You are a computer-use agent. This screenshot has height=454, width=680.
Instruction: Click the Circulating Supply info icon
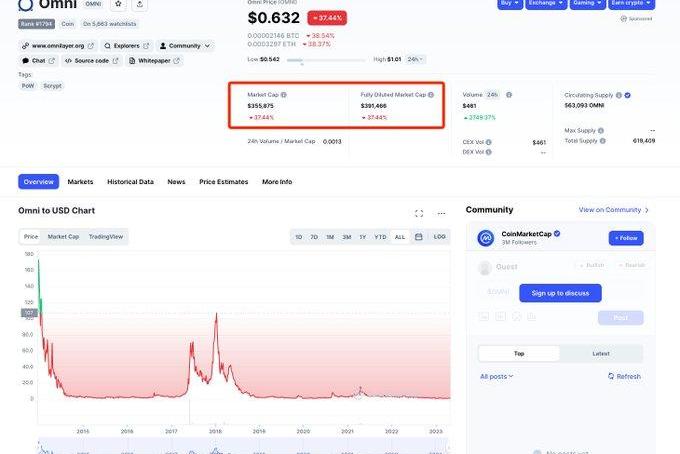619,95
